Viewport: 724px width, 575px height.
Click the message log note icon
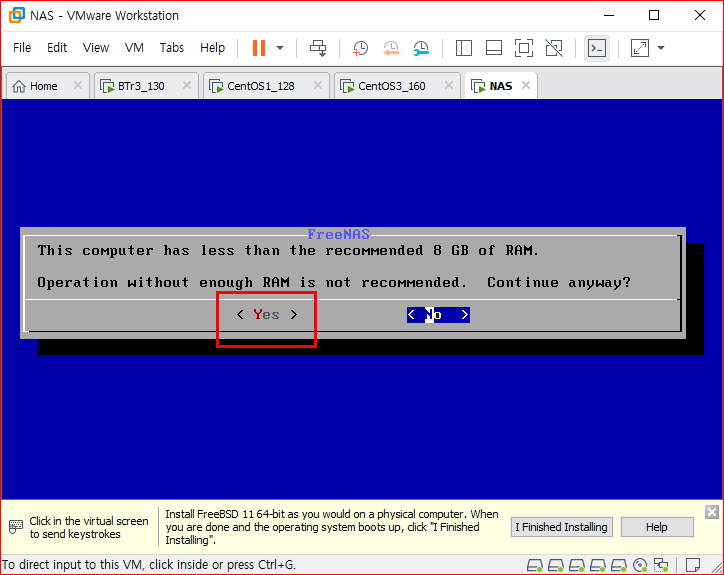point(693,564)
